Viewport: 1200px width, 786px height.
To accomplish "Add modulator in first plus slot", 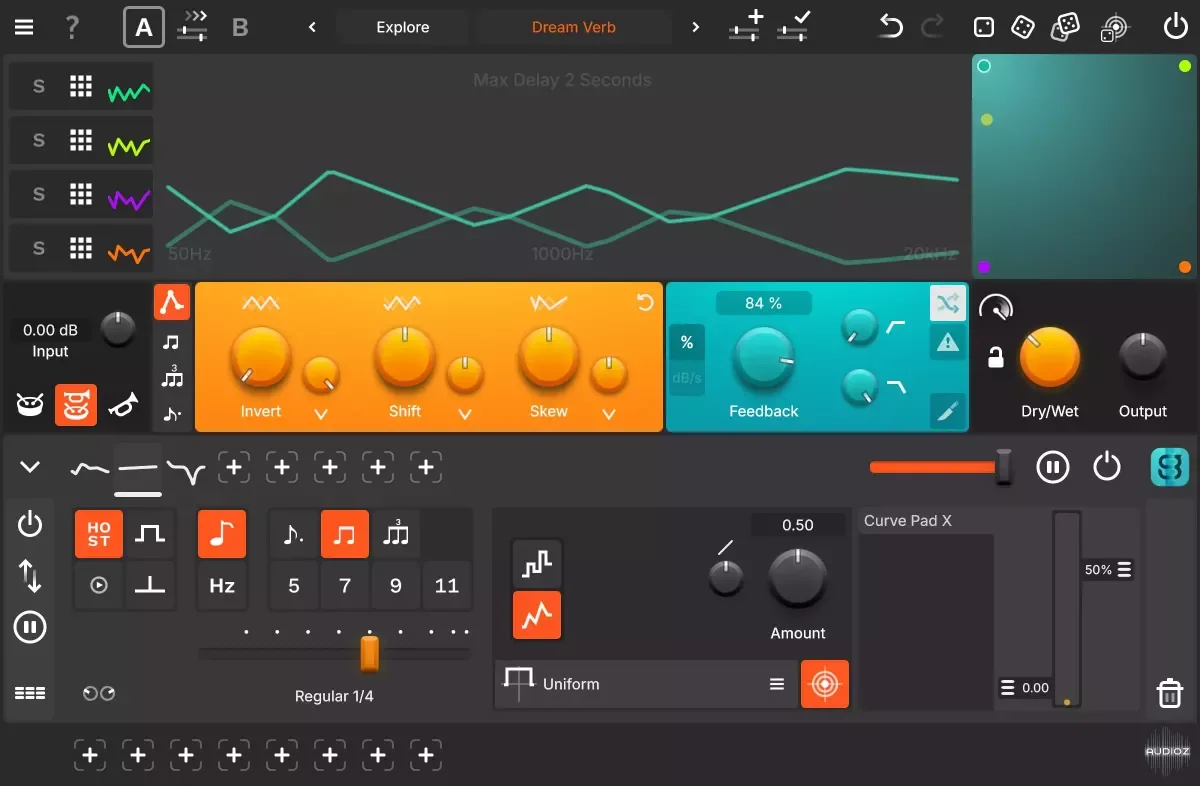I will (x=234, y=467).
